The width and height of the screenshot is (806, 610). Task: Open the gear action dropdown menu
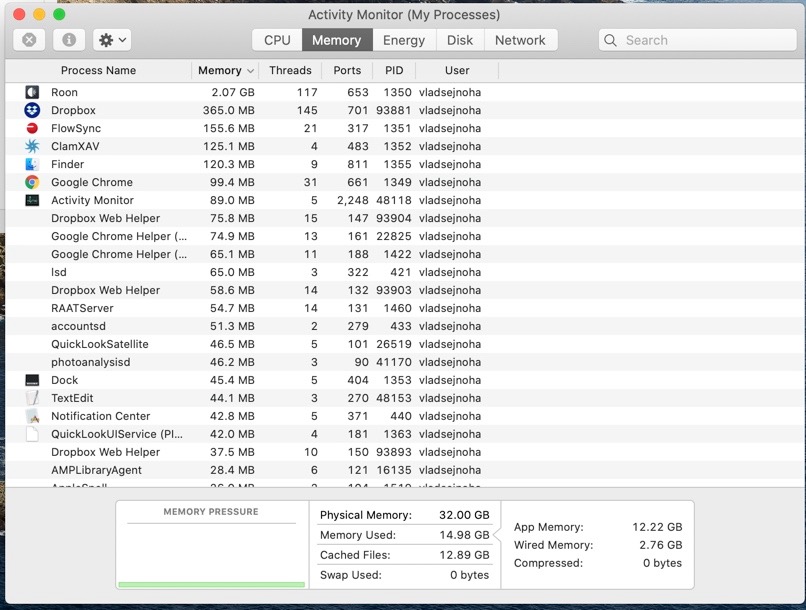click(112, 40)
